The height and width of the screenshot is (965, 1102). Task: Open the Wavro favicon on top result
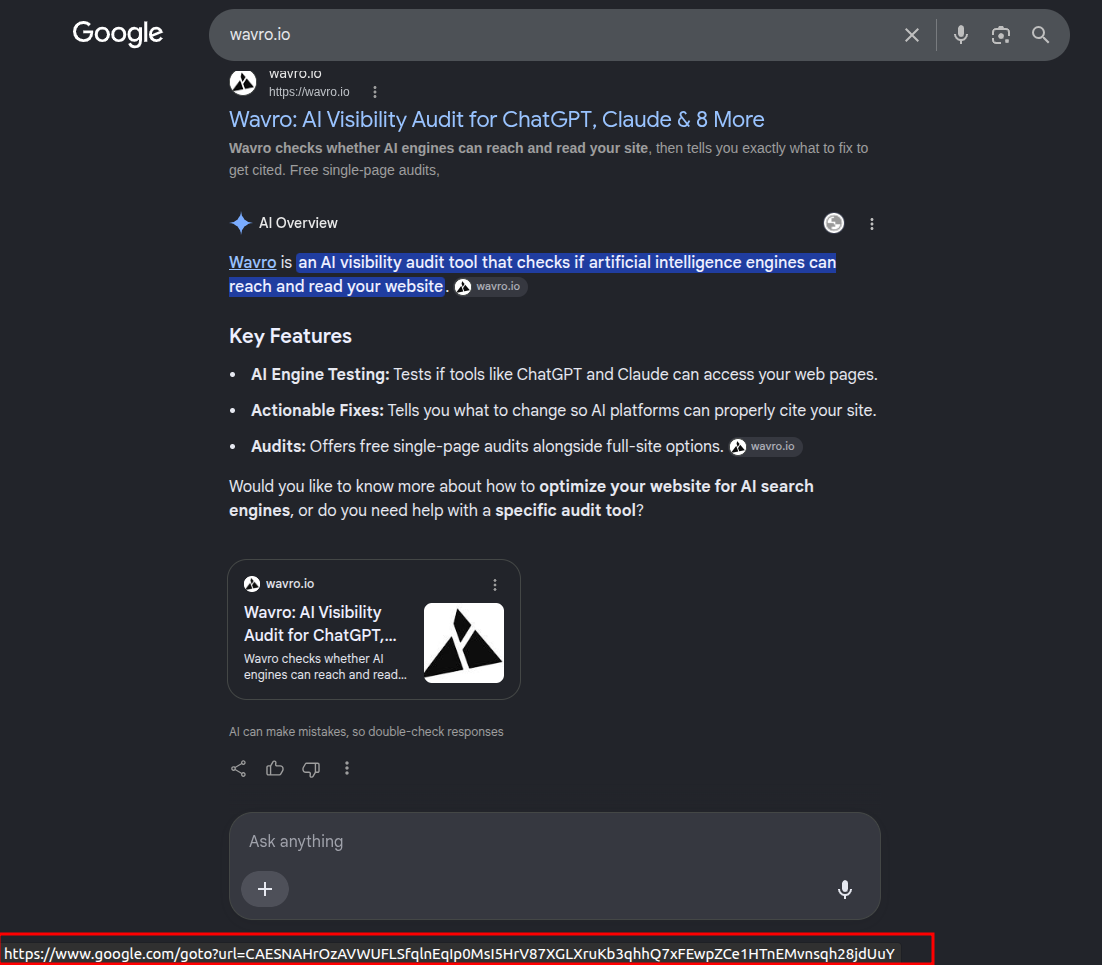click(243, 82)
